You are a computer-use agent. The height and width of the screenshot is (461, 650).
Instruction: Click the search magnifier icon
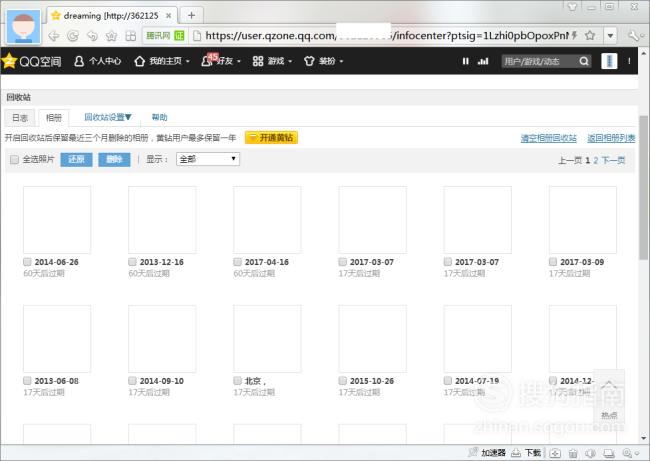[584, 61]
